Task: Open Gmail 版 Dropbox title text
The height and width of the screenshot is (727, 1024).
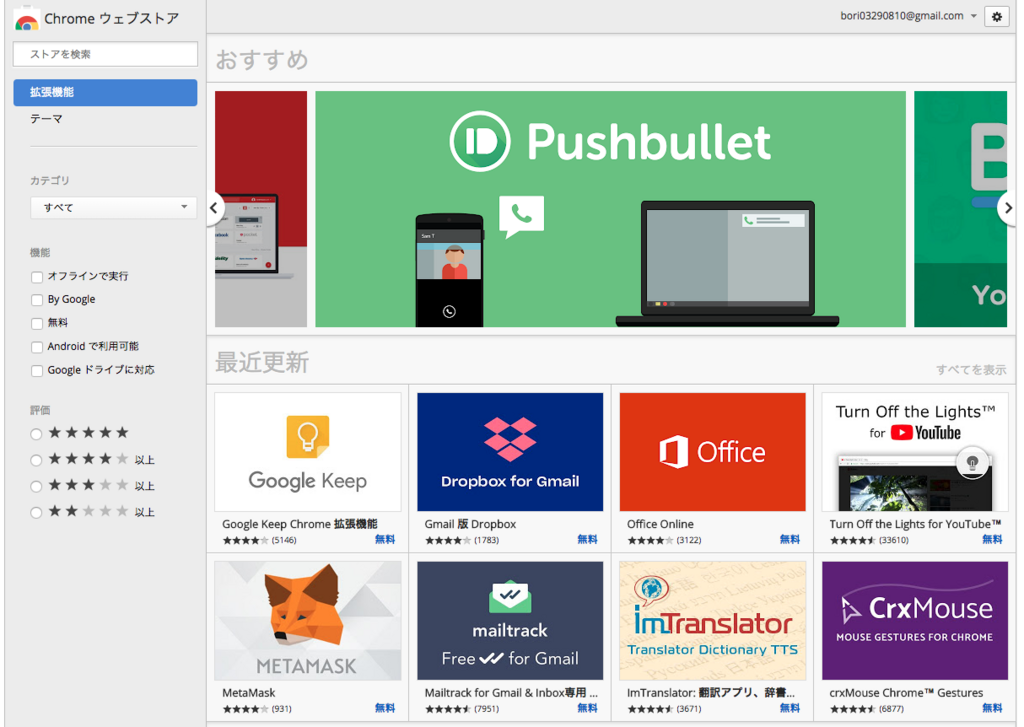Action: [x=470, y=524]
